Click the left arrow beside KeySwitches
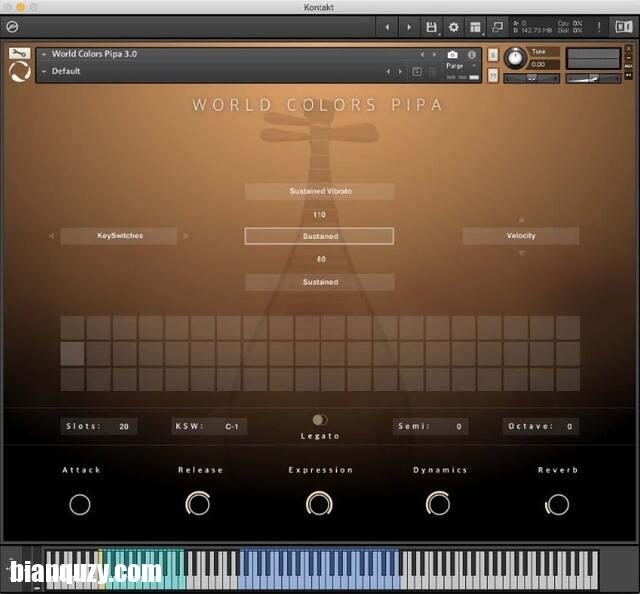 pyautogui.click(x=51, y=236)
